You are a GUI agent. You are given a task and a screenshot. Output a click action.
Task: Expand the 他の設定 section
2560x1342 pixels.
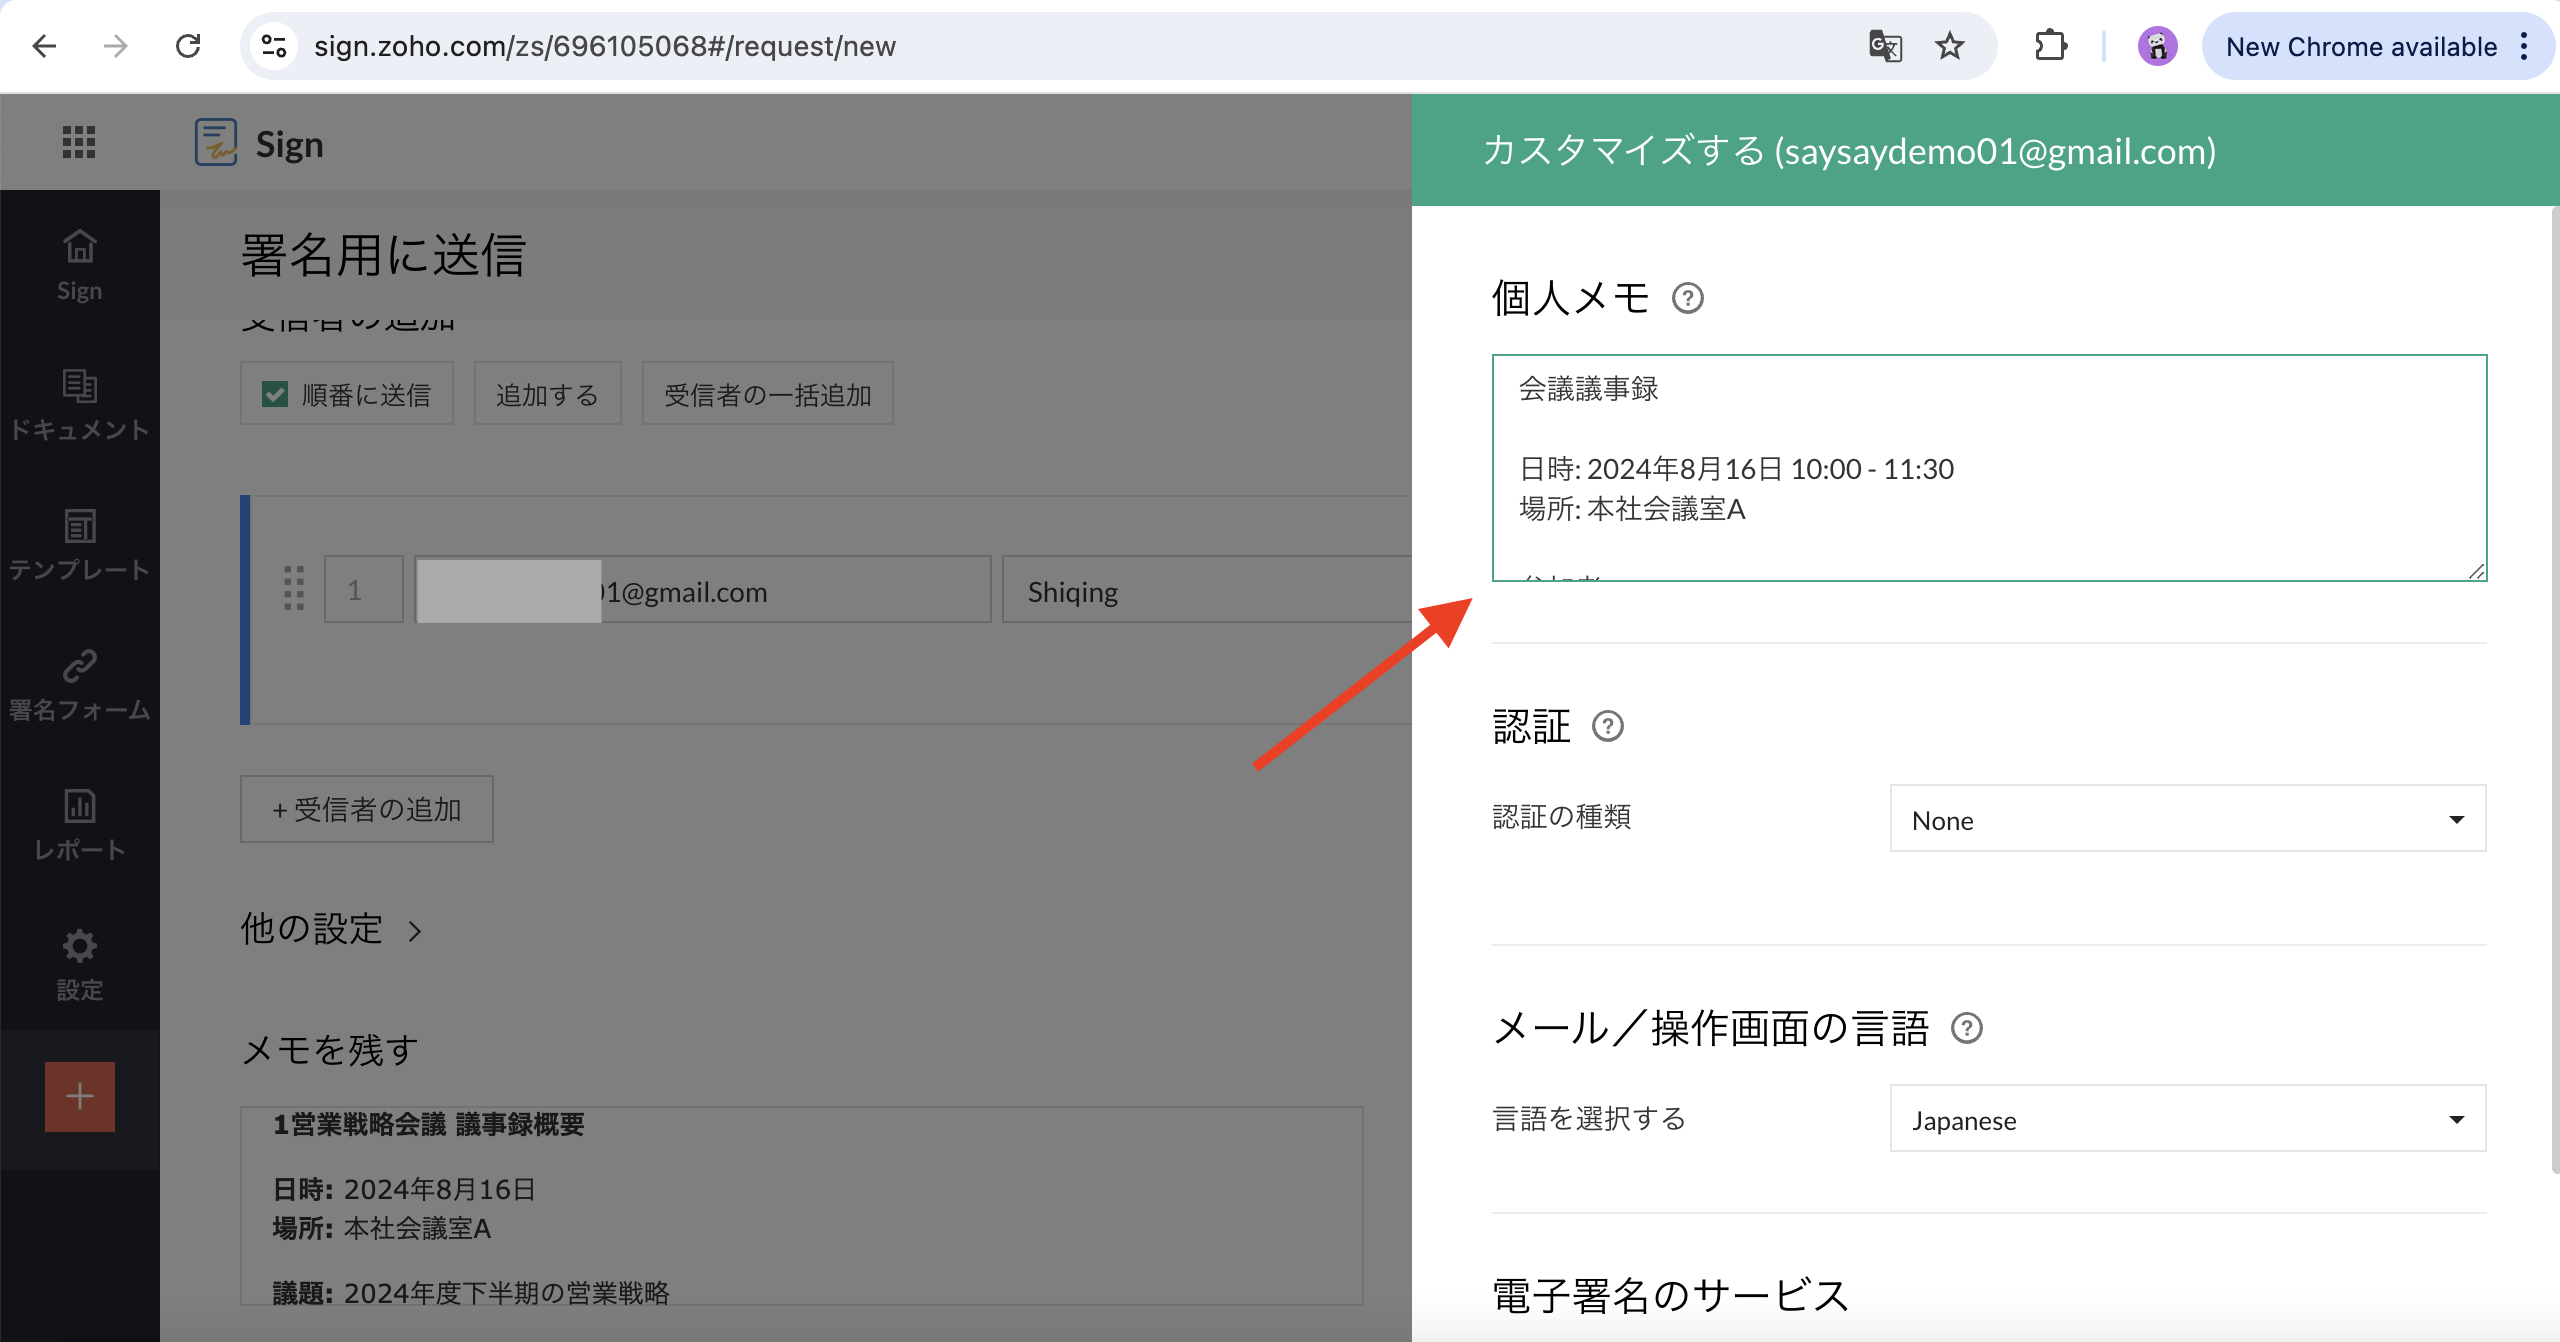(331, 929)
